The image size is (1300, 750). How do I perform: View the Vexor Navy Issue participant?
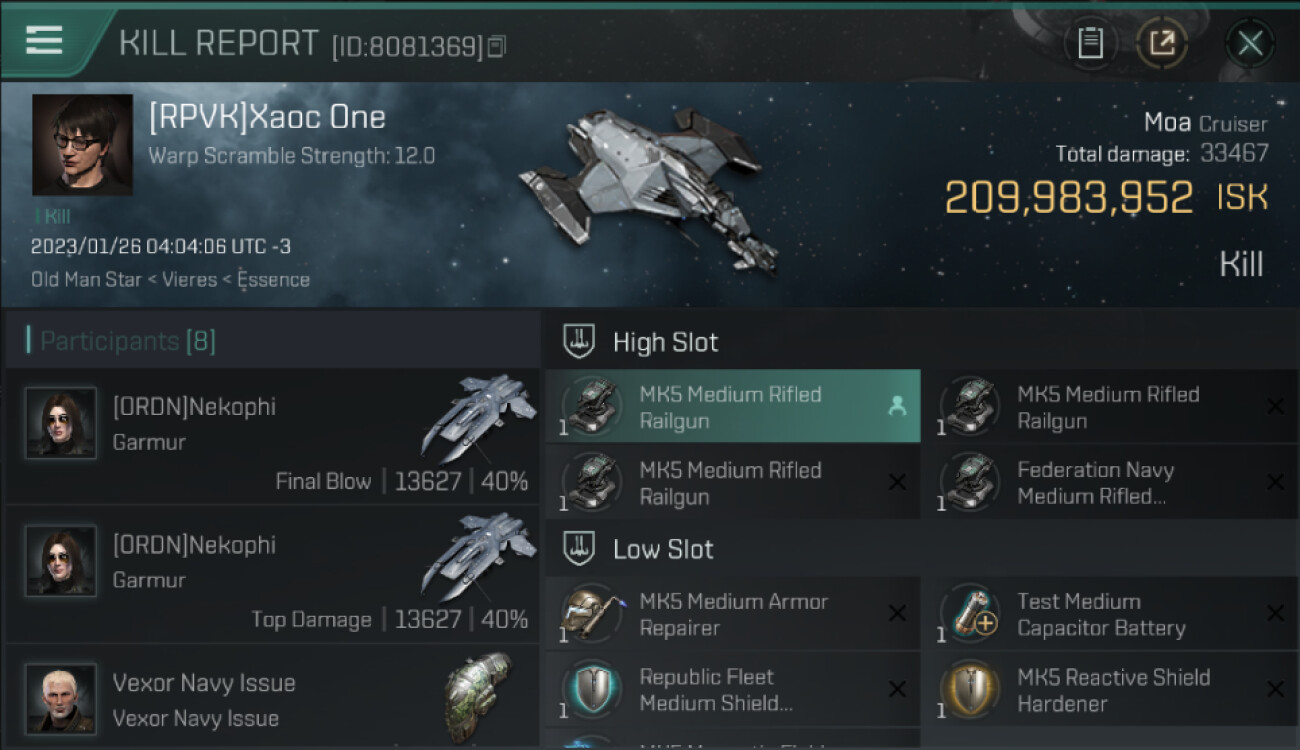click(272, 698)
